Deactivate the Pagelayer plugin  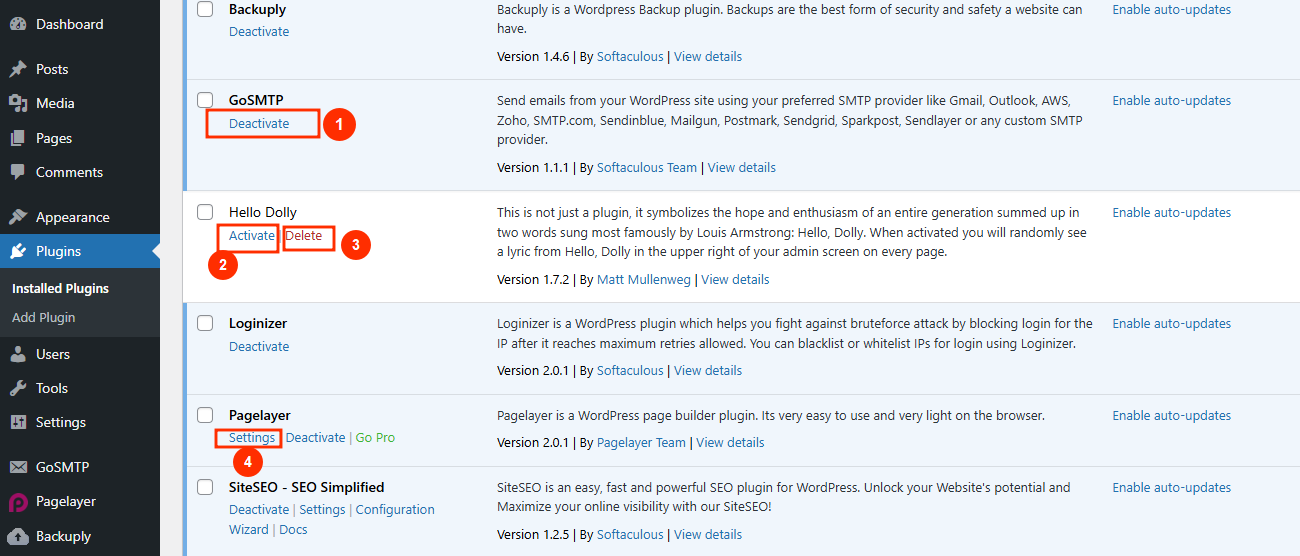pos(316,438)
